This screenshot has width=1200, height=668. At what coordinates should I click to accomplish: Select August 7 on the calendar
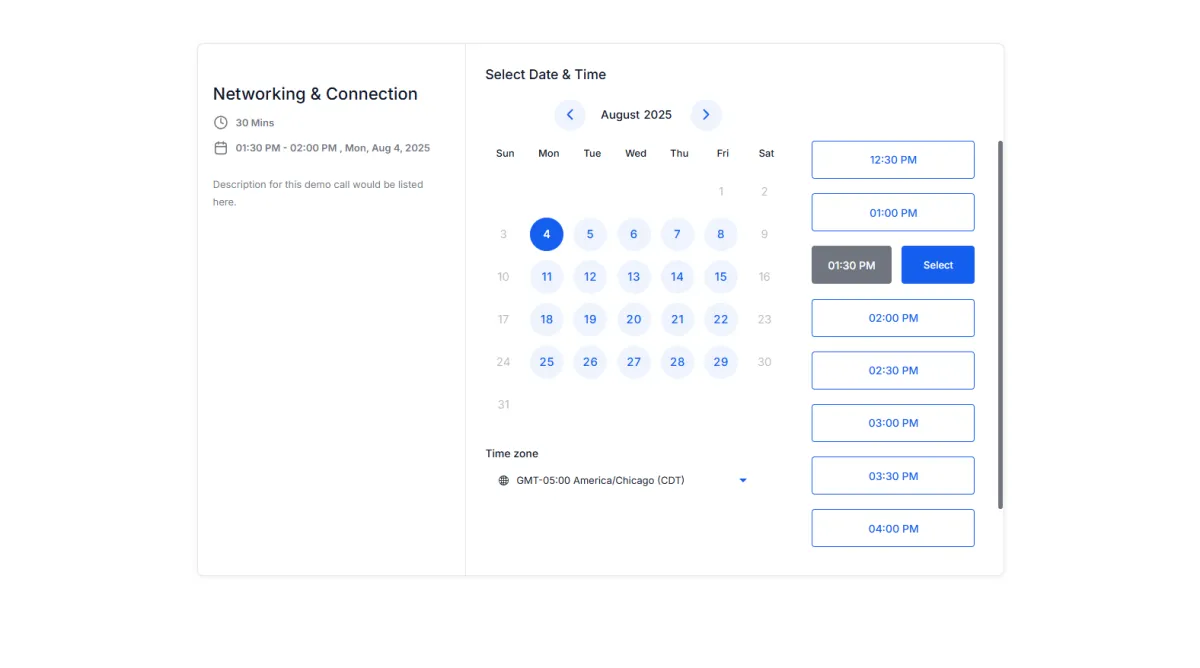coord(677,235)
